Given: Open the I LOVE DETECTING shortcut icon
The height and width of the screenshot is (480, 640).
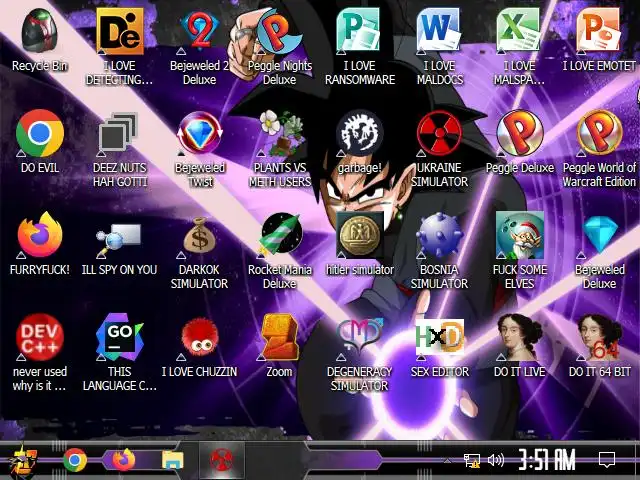Looking at the screenshot, I should (119, 31).
